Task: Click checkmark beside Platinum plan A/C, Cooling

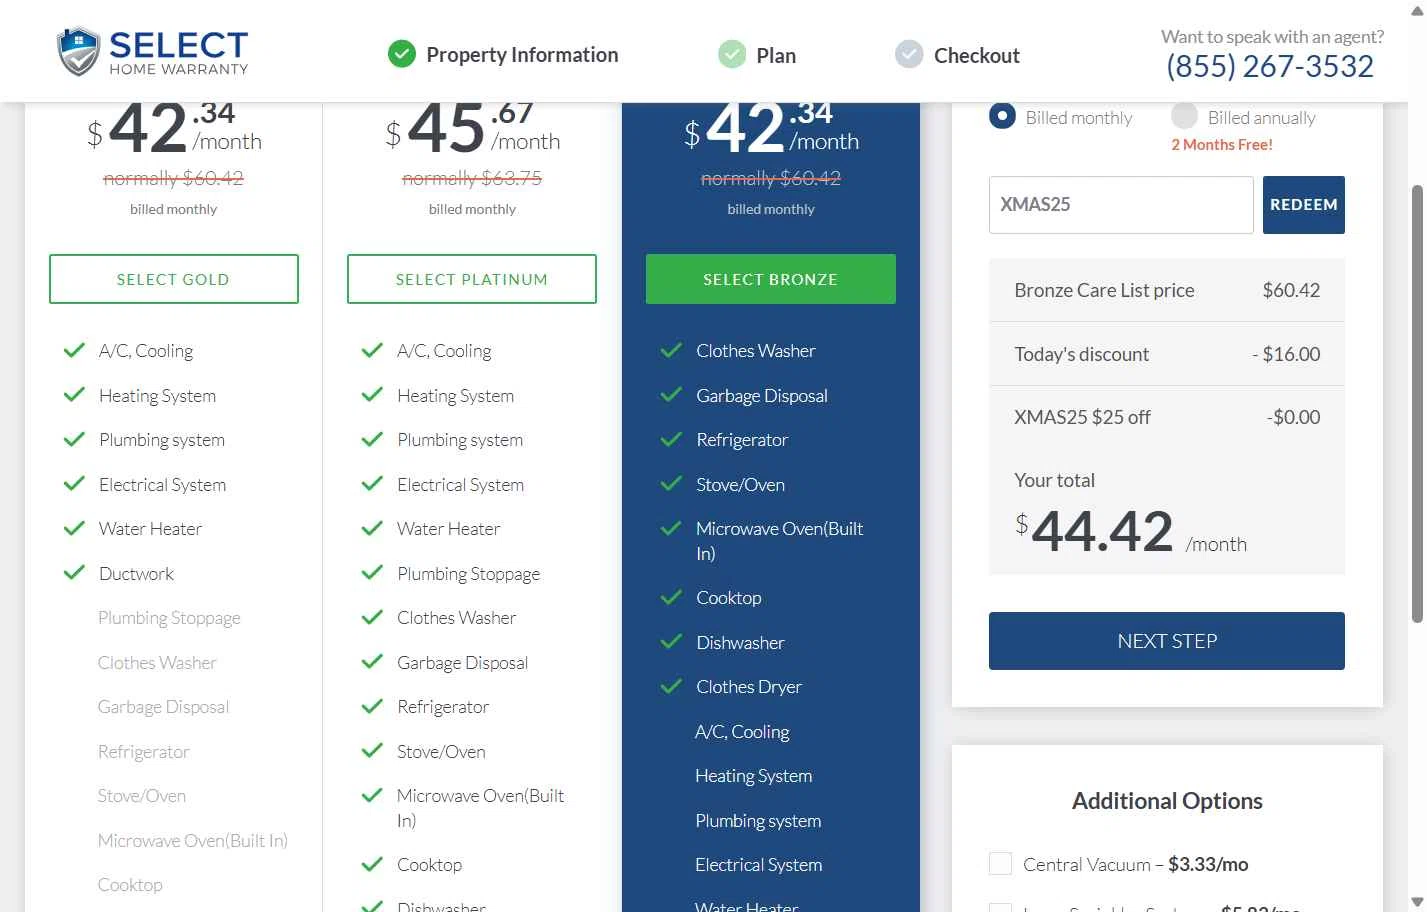Action: click(x=372, y=350)
